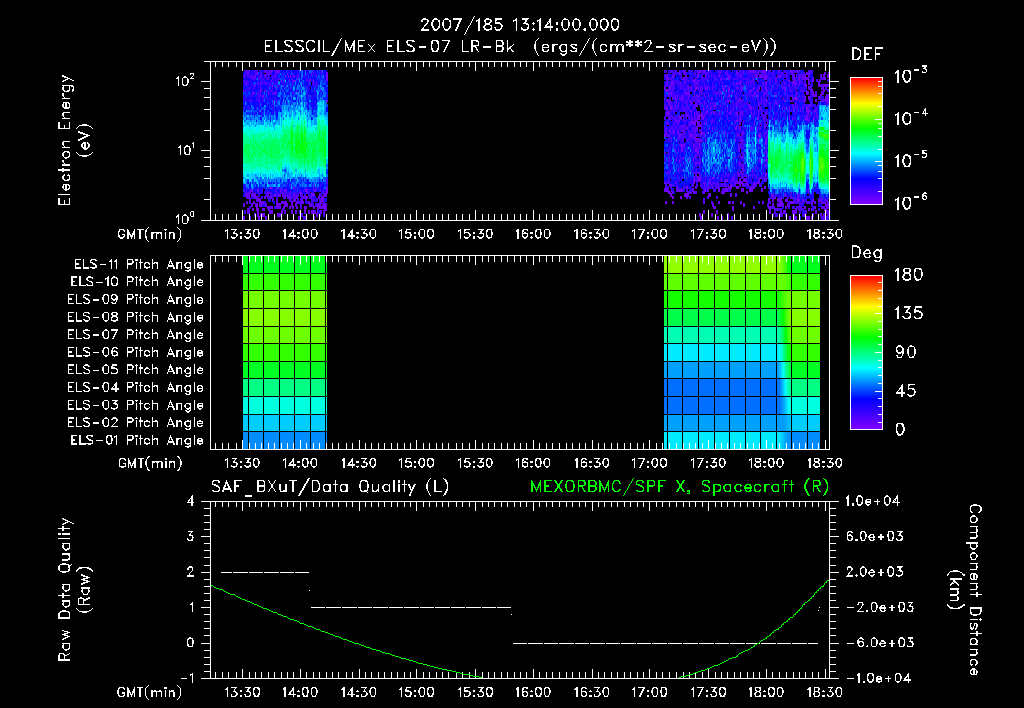The image size is (1024, 708).
Task: Click the Deg pitch angle color bar
Action: coord(866,352)
